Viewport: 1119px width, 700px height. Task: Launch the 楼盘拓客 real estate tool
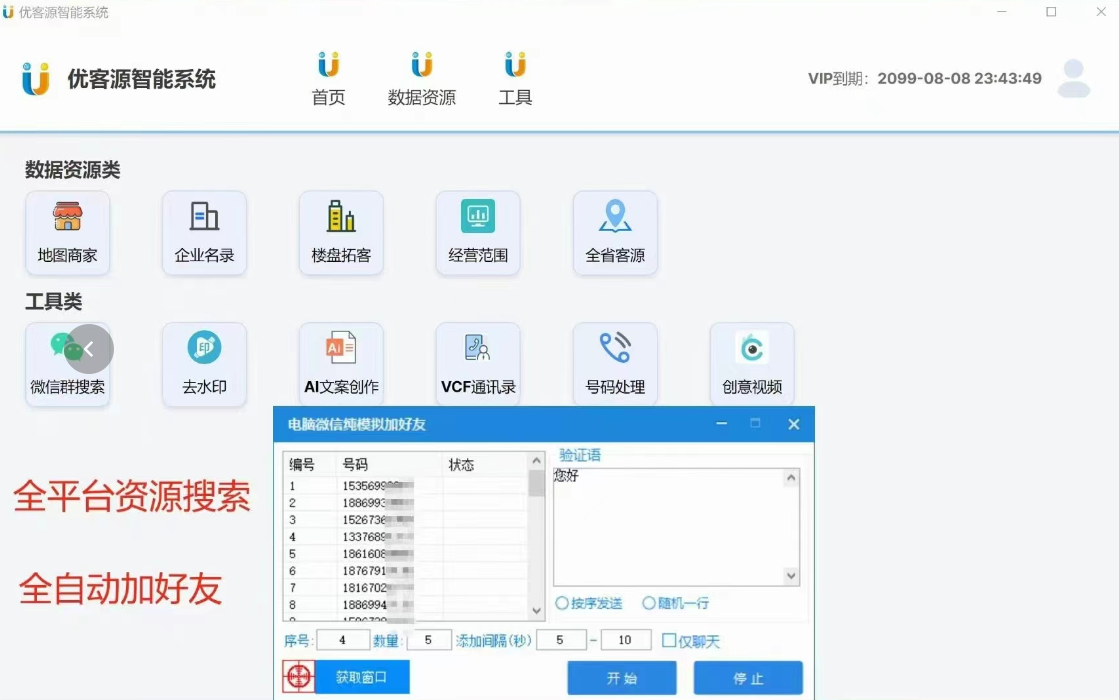(341, 232)
